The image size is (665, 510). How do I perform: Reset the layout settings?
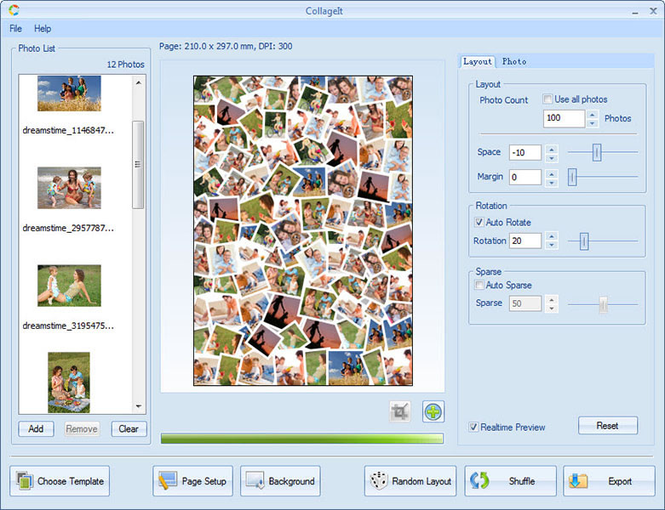(x=608, y=425)
